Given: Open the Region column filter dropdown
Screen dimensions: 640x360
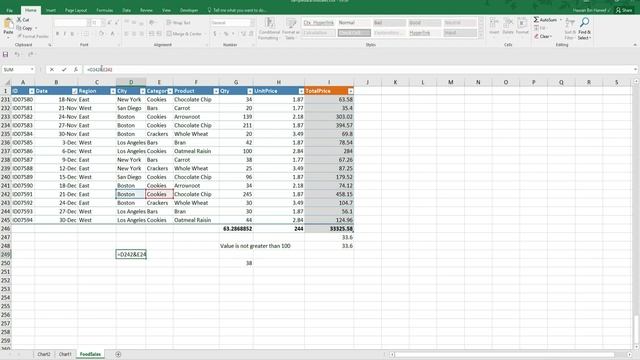Looking at the screenshot, I should [x=113, y=91].
